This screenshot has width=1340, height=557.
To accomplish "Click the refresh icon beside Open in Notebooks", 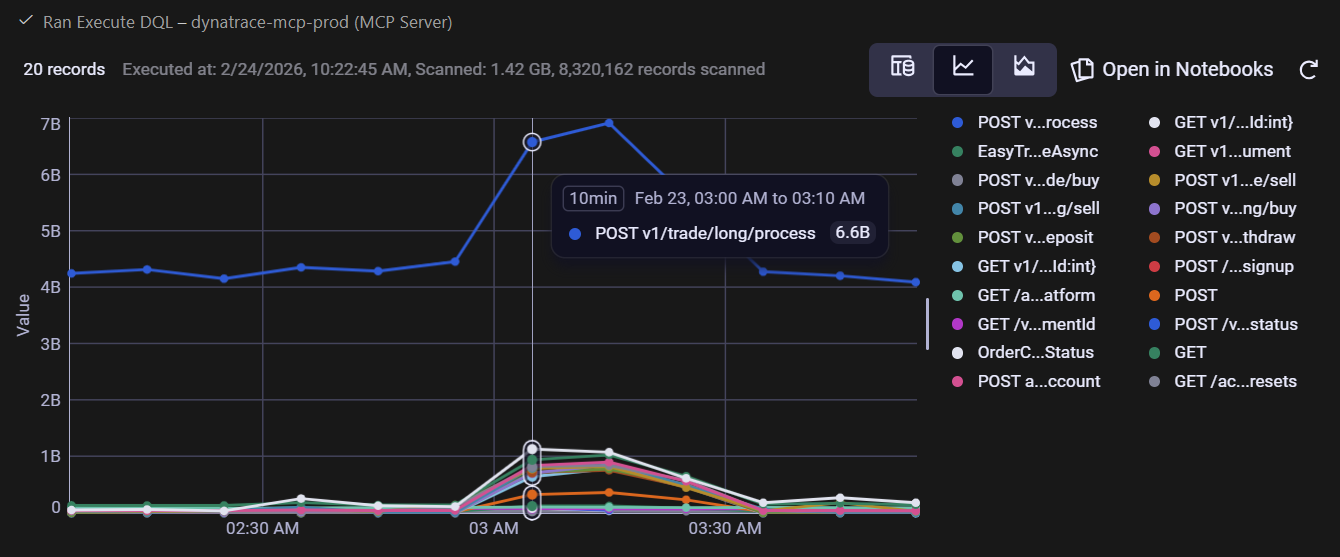I will point(1308,69).
